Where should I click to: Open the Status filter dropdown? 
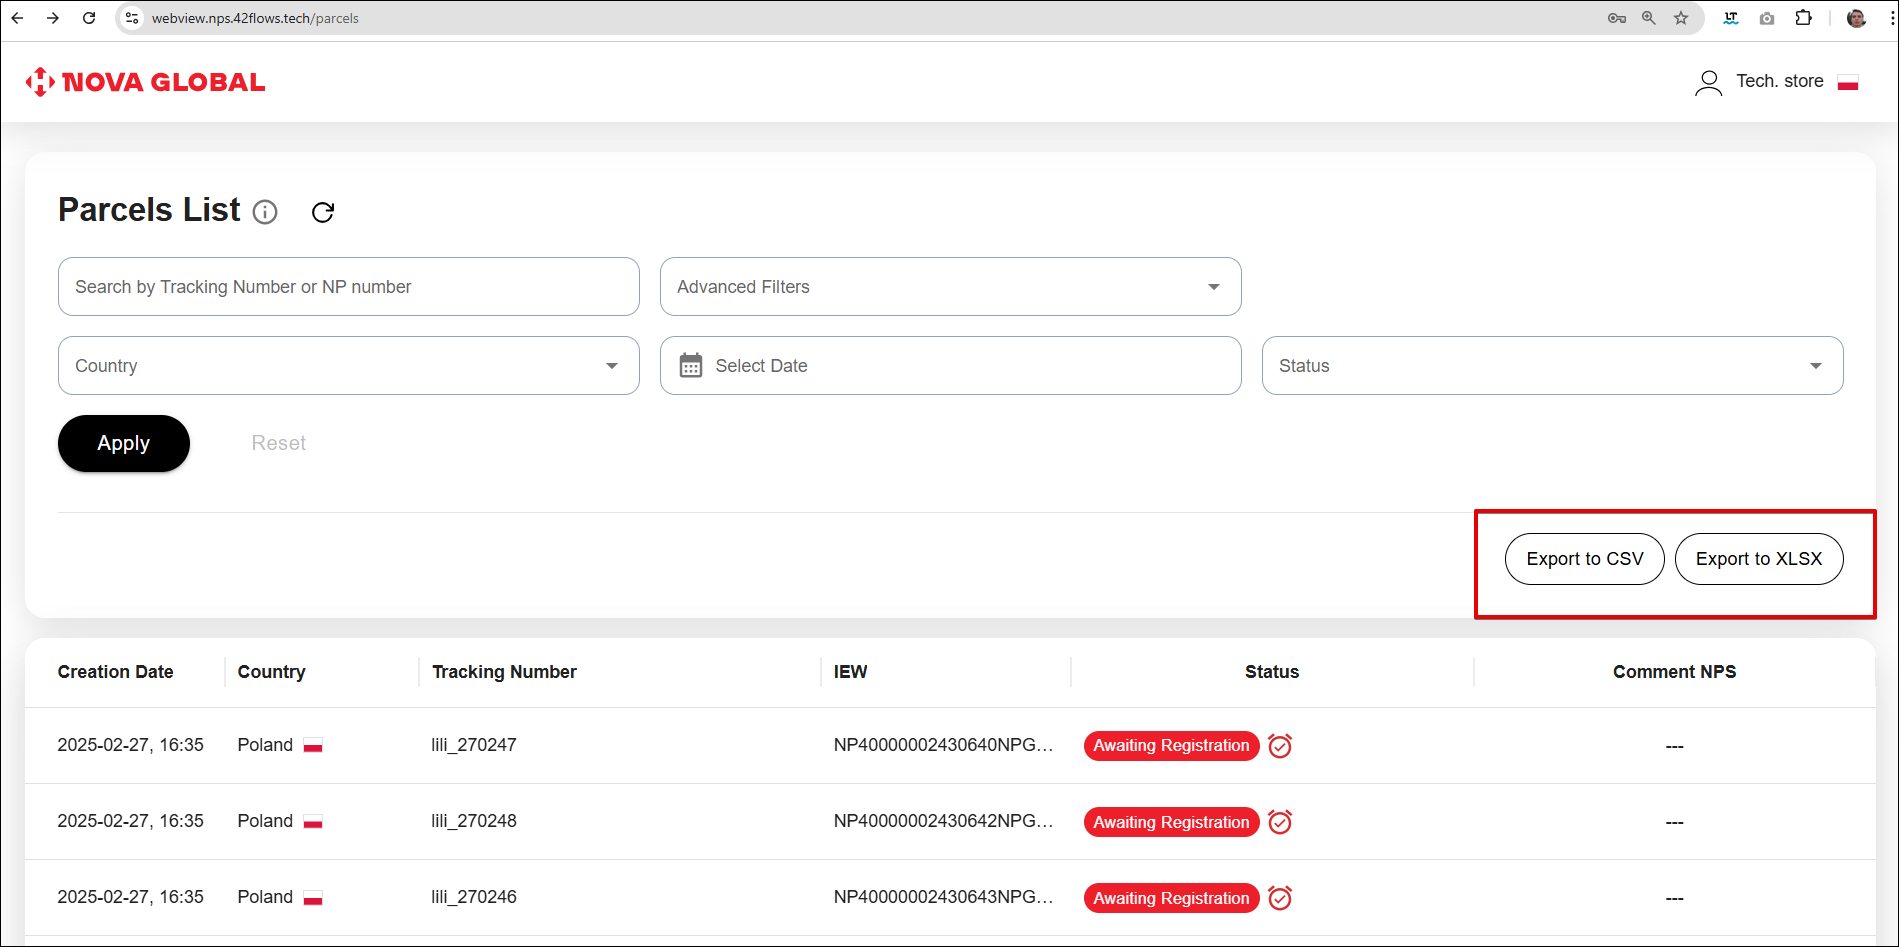tap(1552, 366)
